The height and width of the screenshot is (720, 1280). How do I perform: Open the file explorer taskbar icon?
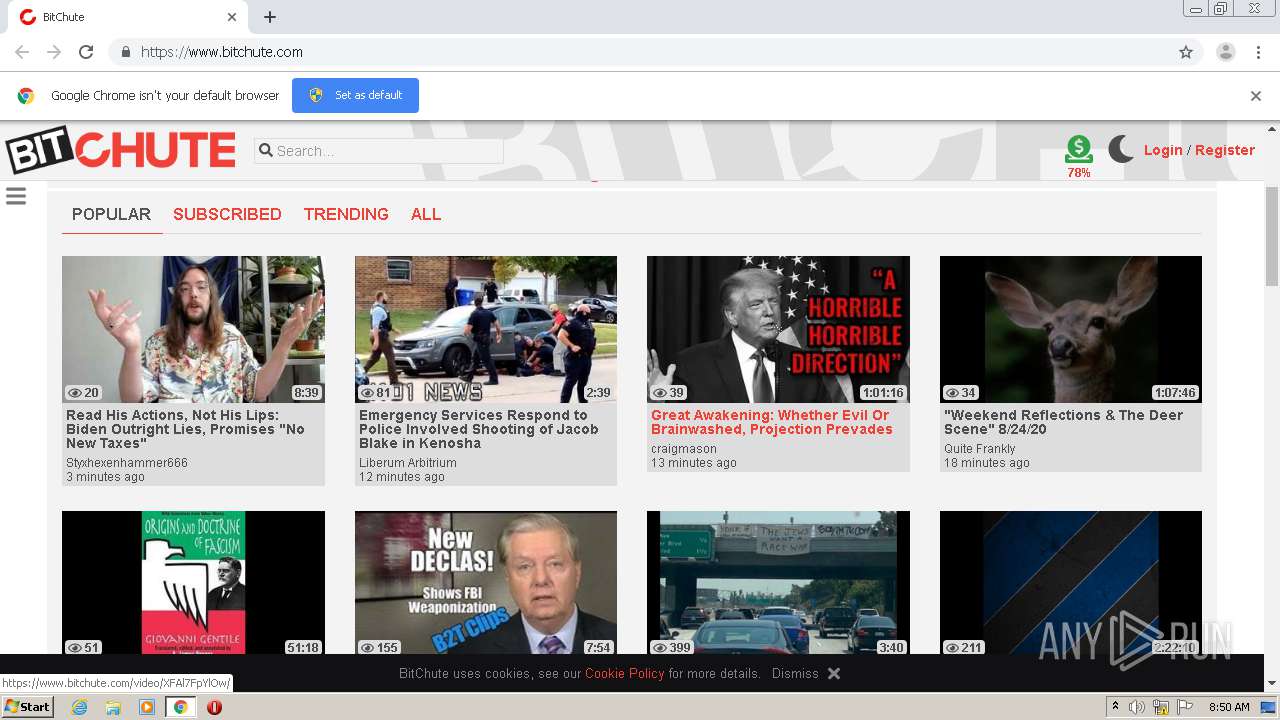113,707
